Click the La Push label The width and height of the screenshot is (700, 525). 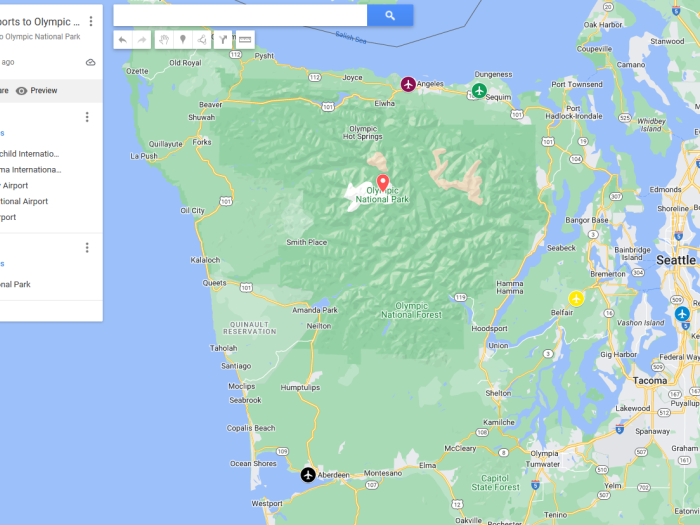(144, 156)
